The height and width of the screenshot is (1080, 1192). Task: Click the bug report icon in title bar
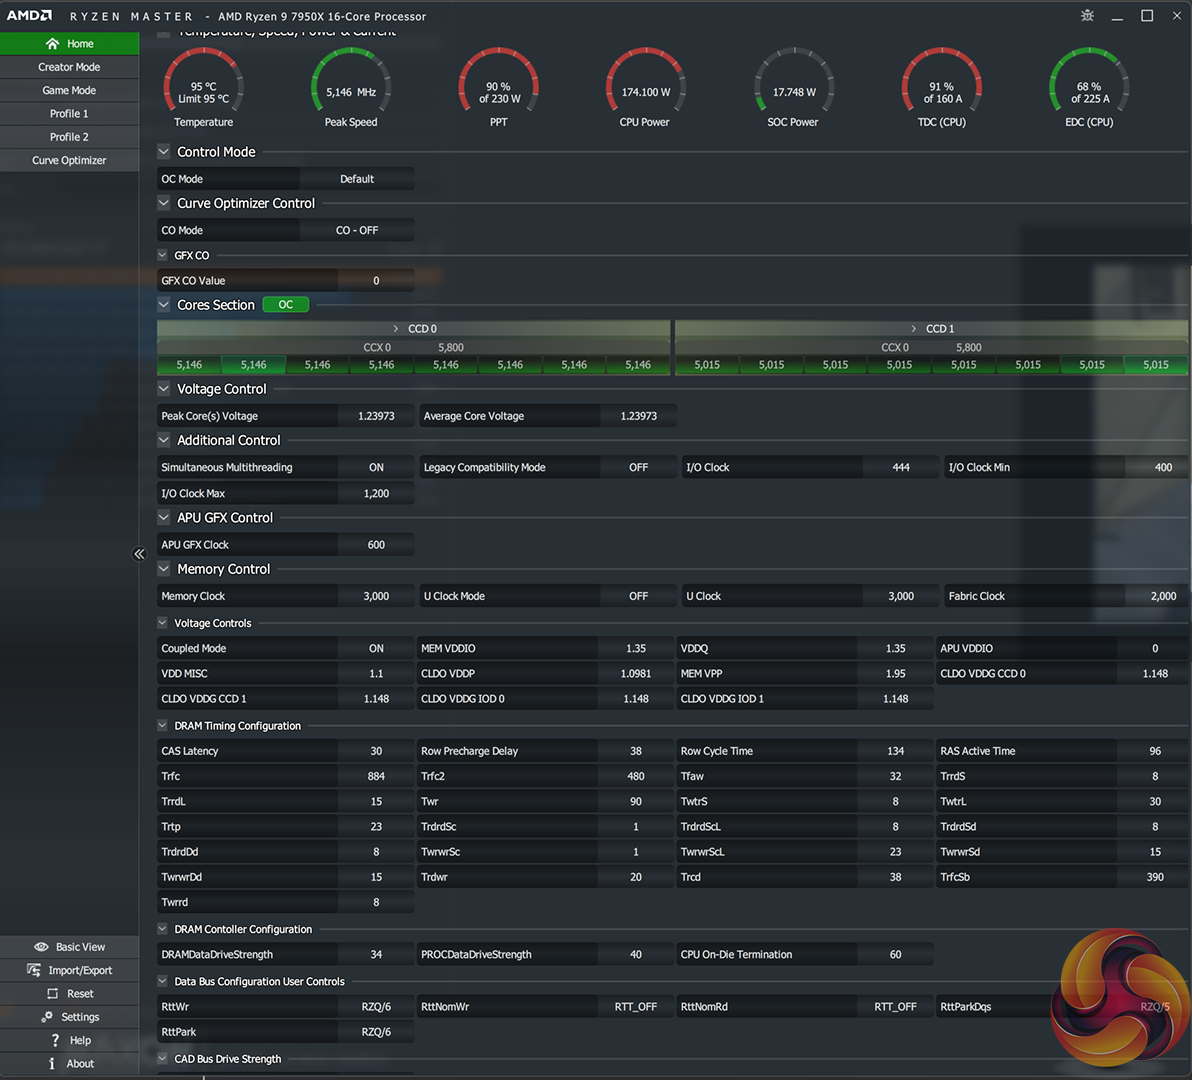1087,16
